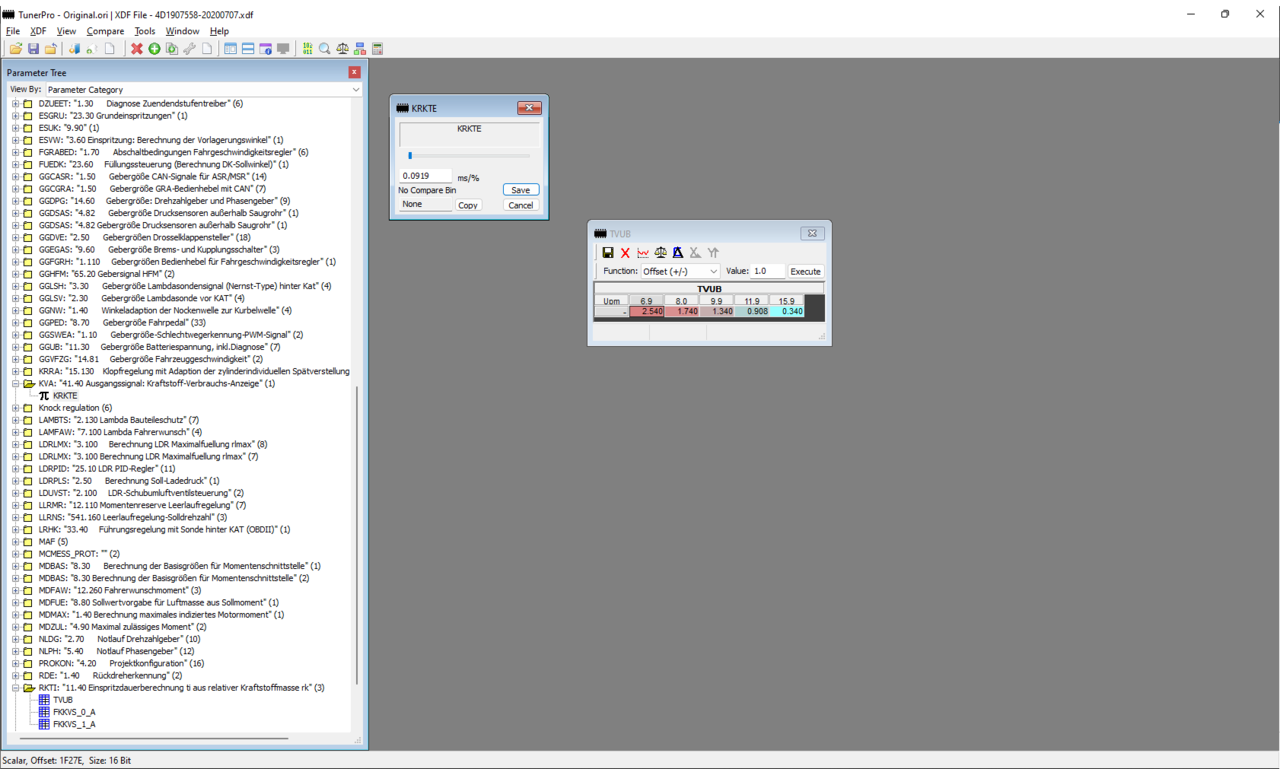Click the blue floppy save icon in main toolbar

(x=33, y=49)
